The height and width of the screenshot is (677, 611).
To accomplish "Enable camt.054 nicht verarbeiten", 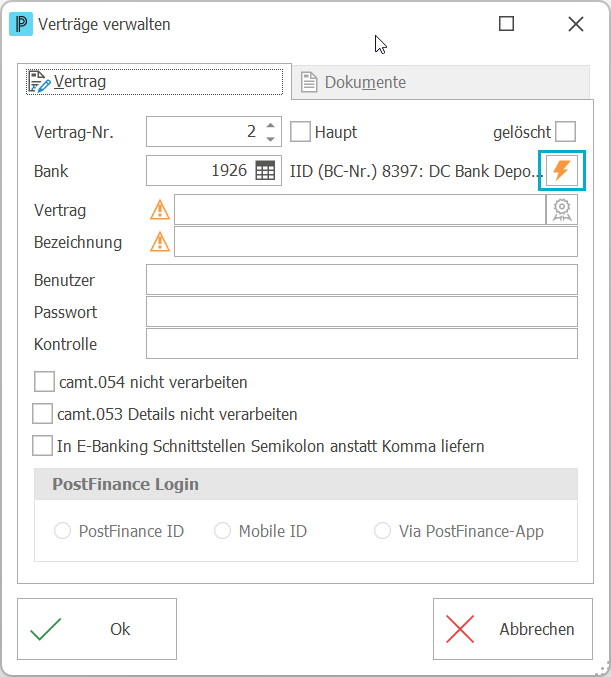I will point(44,381).
